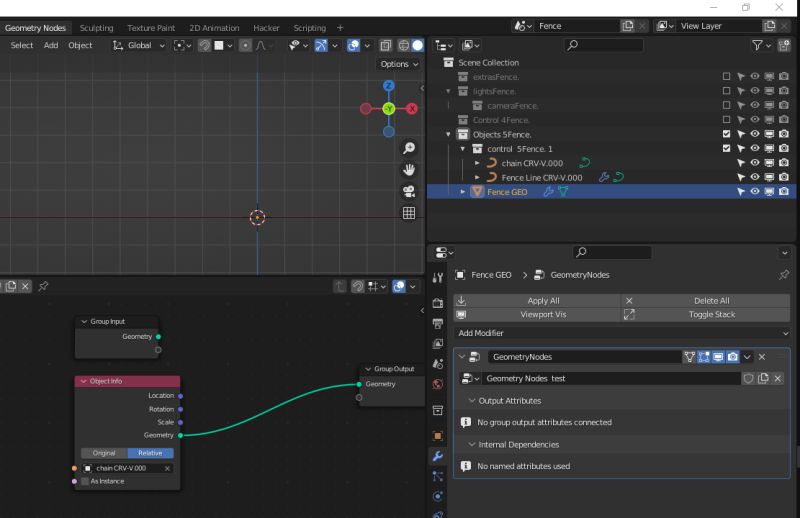Screen dimensions: 800x518
Task: Unlink the Geometry Nodes test node group
Action: [x=778, y=379]
